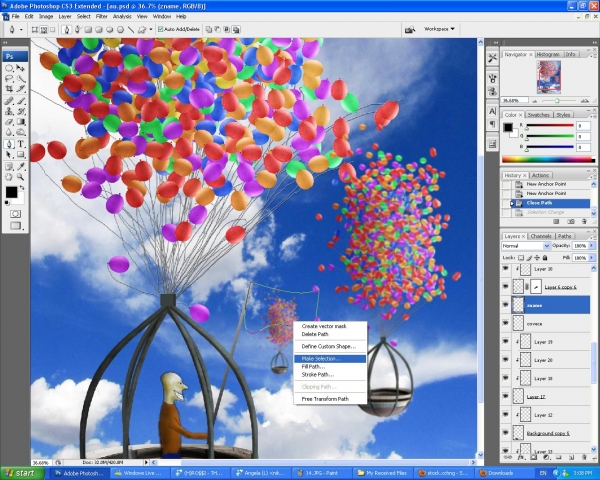Open custom shape options arrow
The height and width of the screenshot is (480, 600).
tap(151, 29)
